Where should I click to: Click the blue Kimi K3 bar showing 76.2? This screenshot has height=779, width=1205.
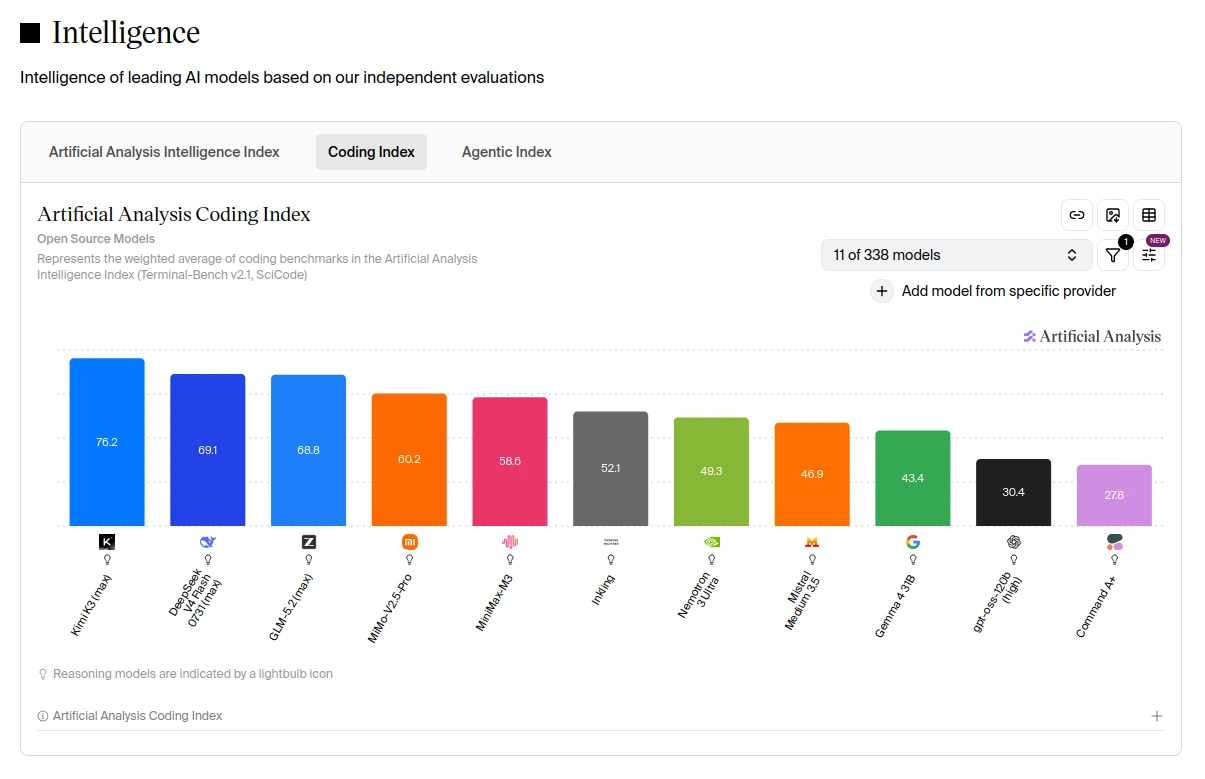click(107, 442)
